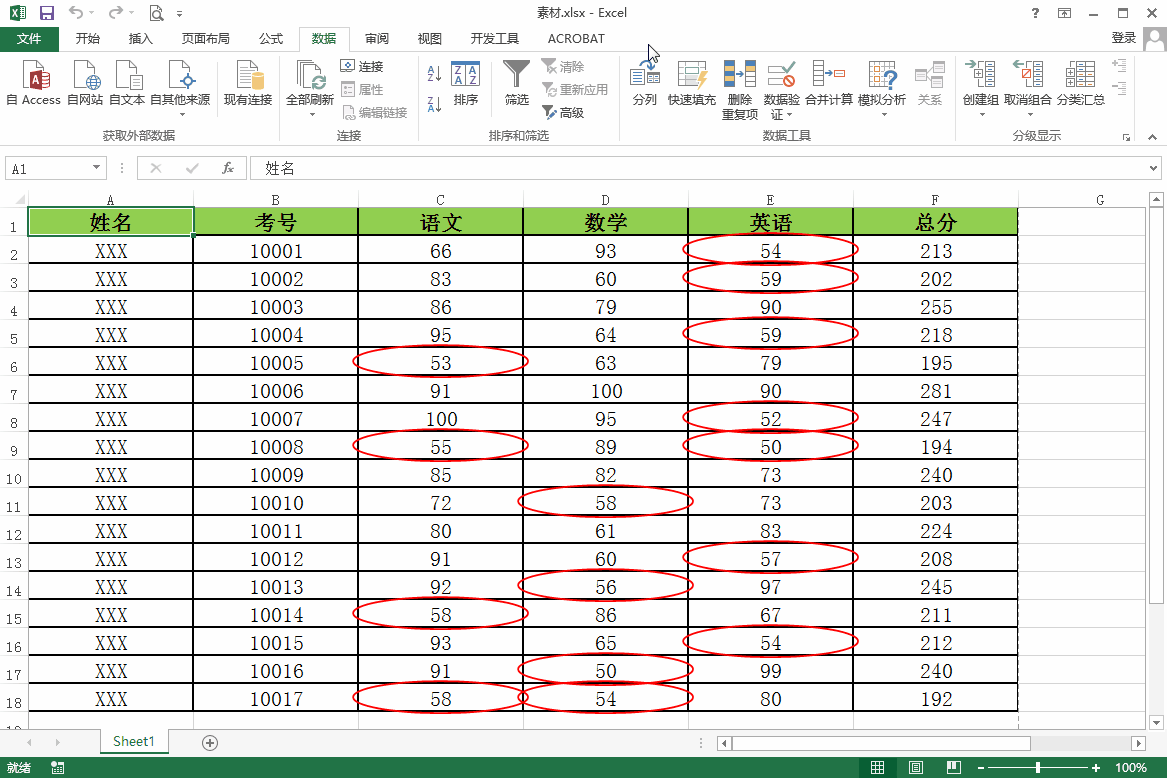Sort ascending with the A-Z icon
1167x778 pixels.
pos(434,73)
